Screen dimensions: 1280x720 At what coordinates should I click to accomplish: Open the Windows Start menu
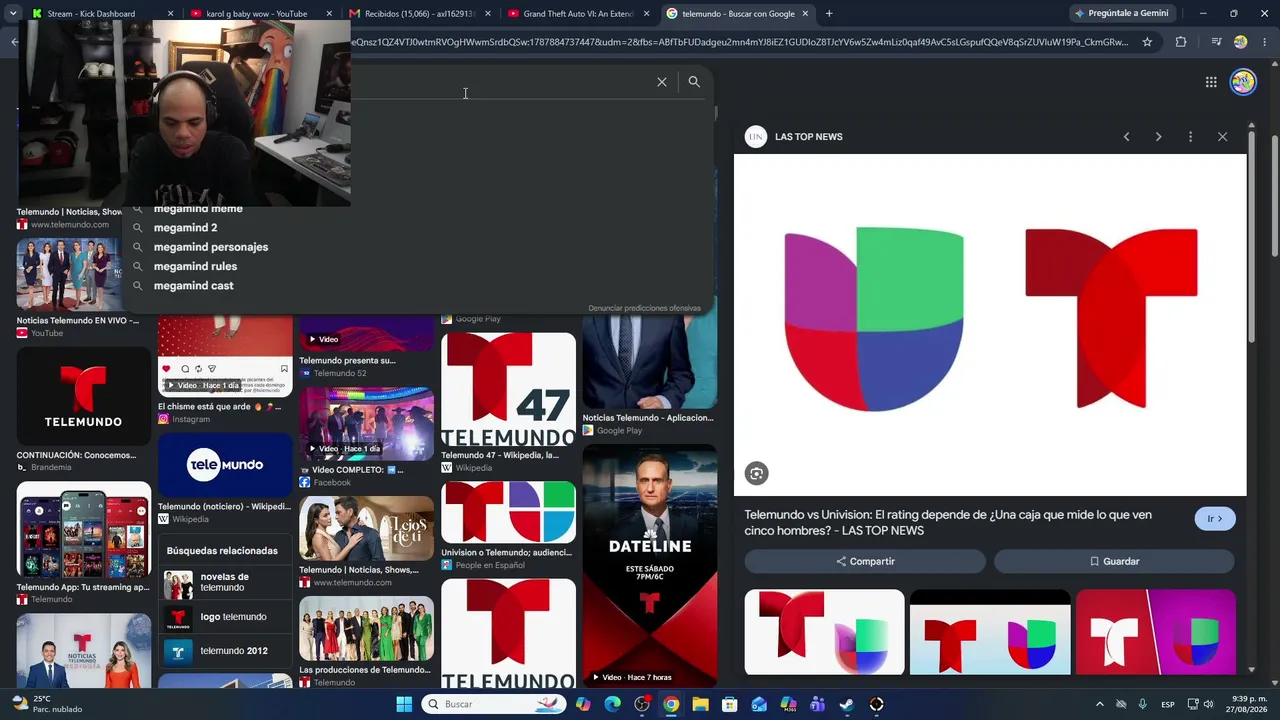[404, 704]
